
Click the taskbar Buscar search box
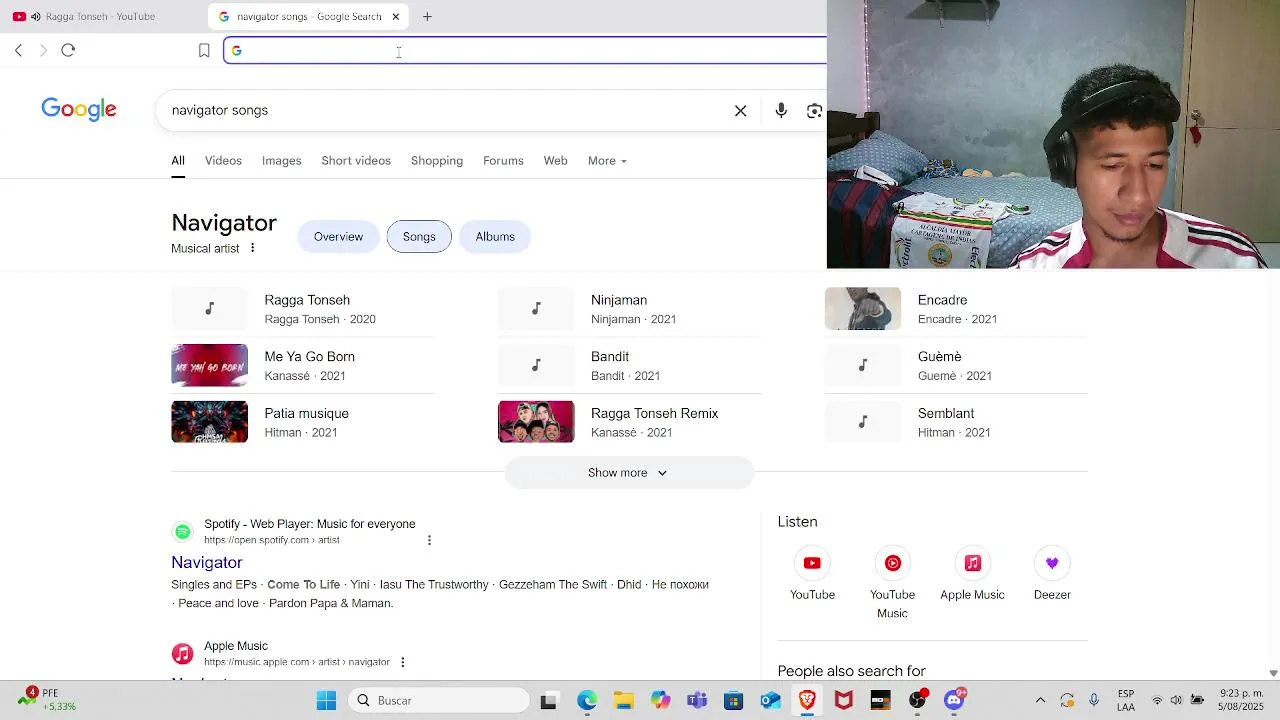pos(439,701)
